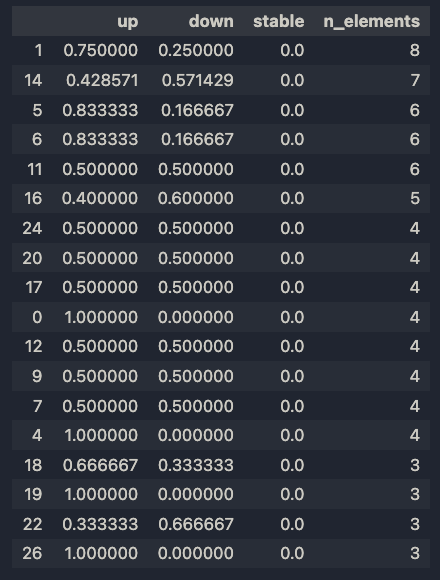Image resolution: width=440 pixels, height=580 pixels.
Task: Click n_elements value 5
Action: (415, 198)
